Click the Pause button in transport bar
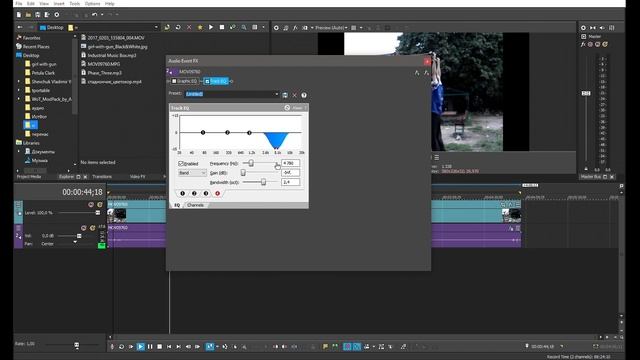This screenshot has width=640, height=360. (x=150, y=347)
